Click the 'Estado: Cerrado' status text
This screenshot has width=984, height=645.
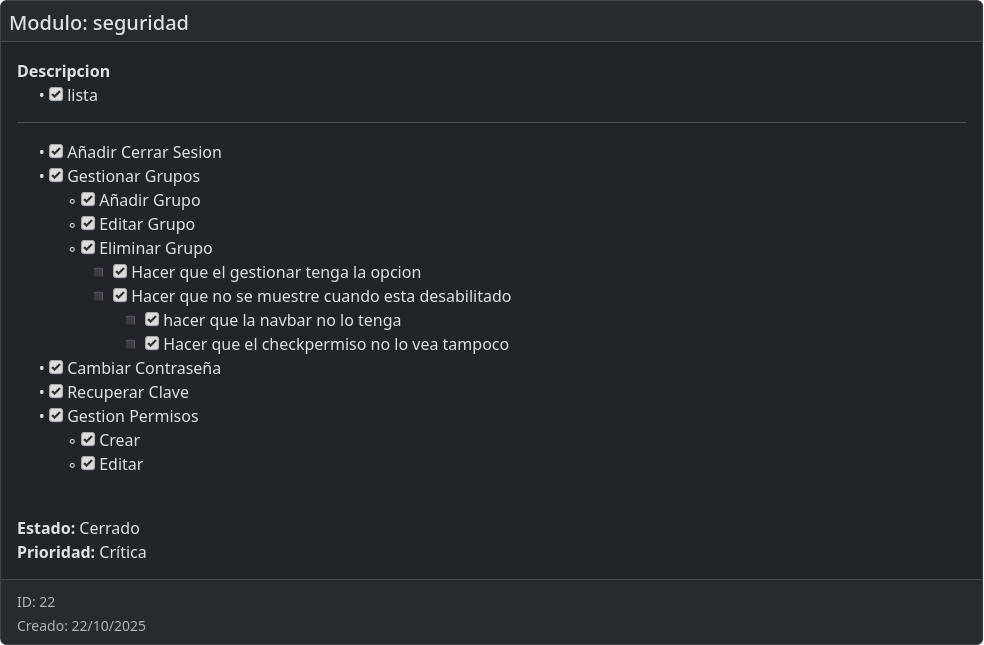click(x=78, y=528)
